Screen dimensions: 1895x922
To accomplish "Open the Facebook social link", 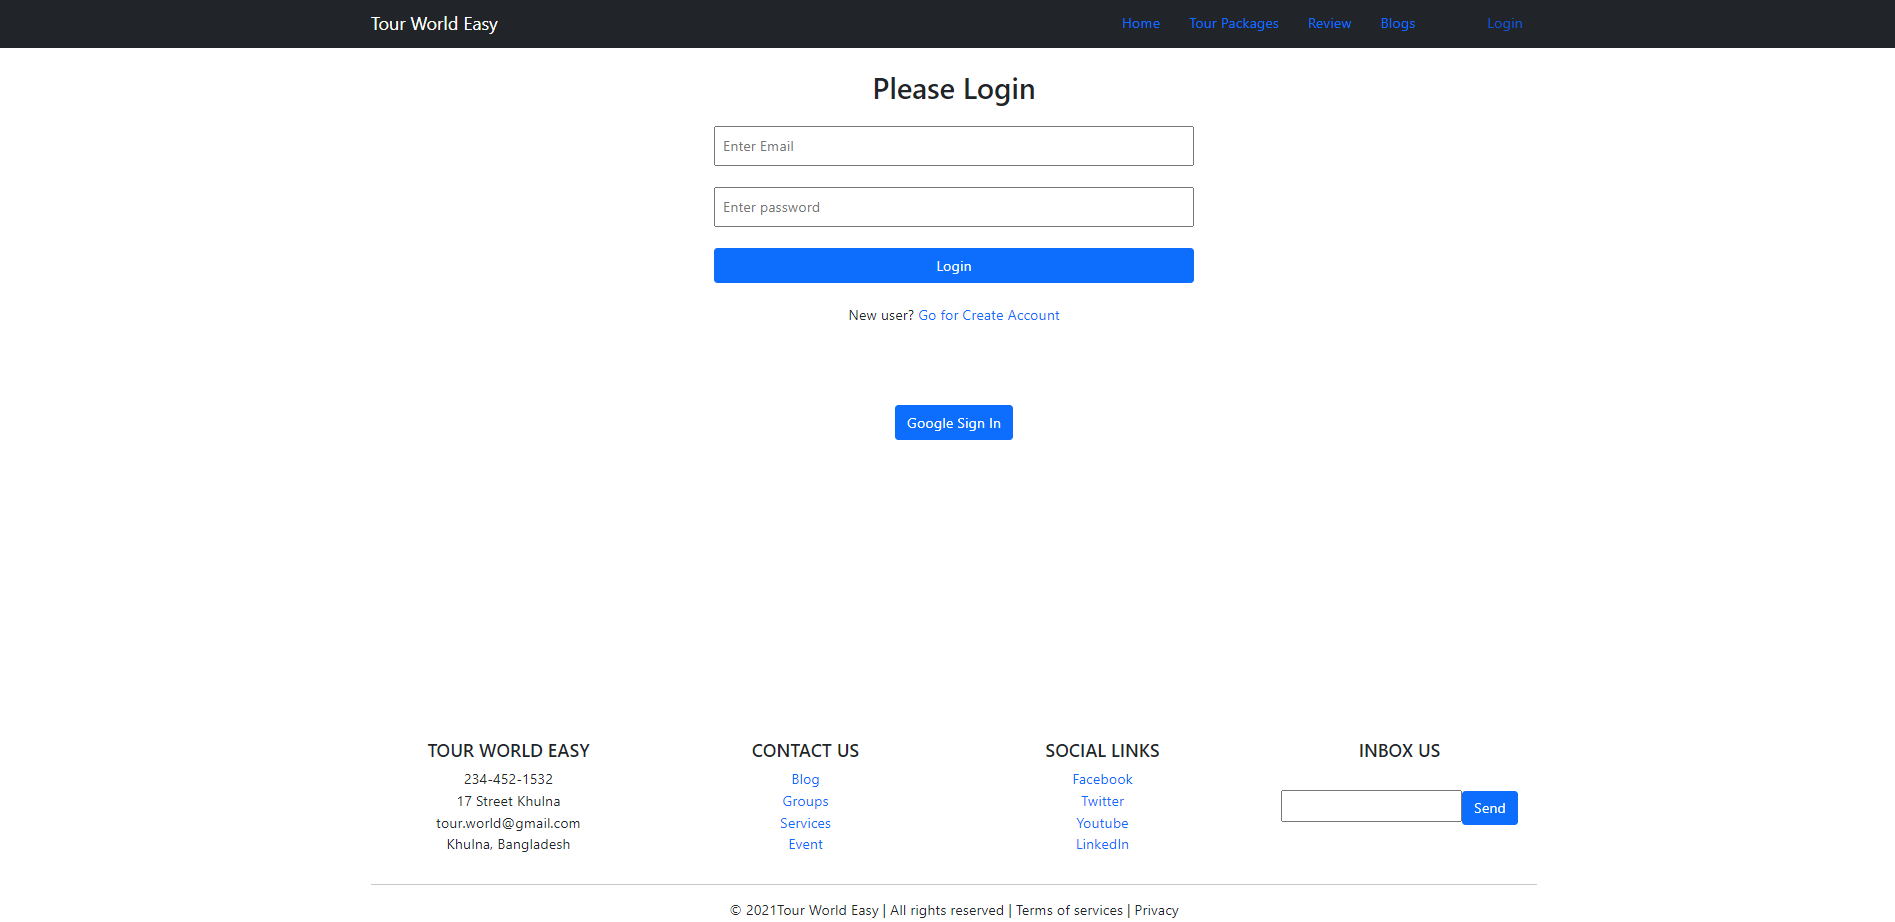I will 1102,779.
